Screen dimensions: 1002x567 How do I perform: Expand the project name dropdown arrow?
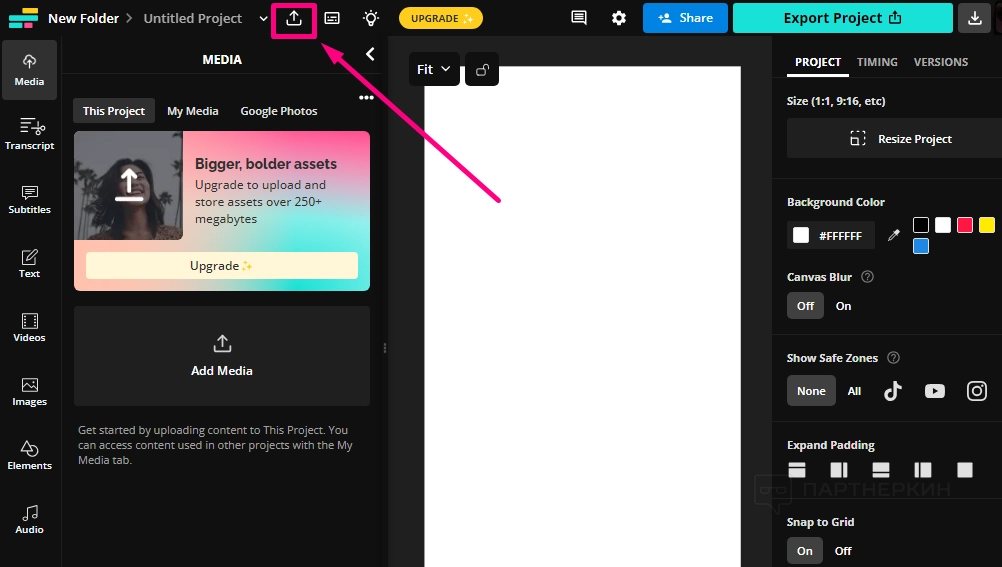coord(263,19)
